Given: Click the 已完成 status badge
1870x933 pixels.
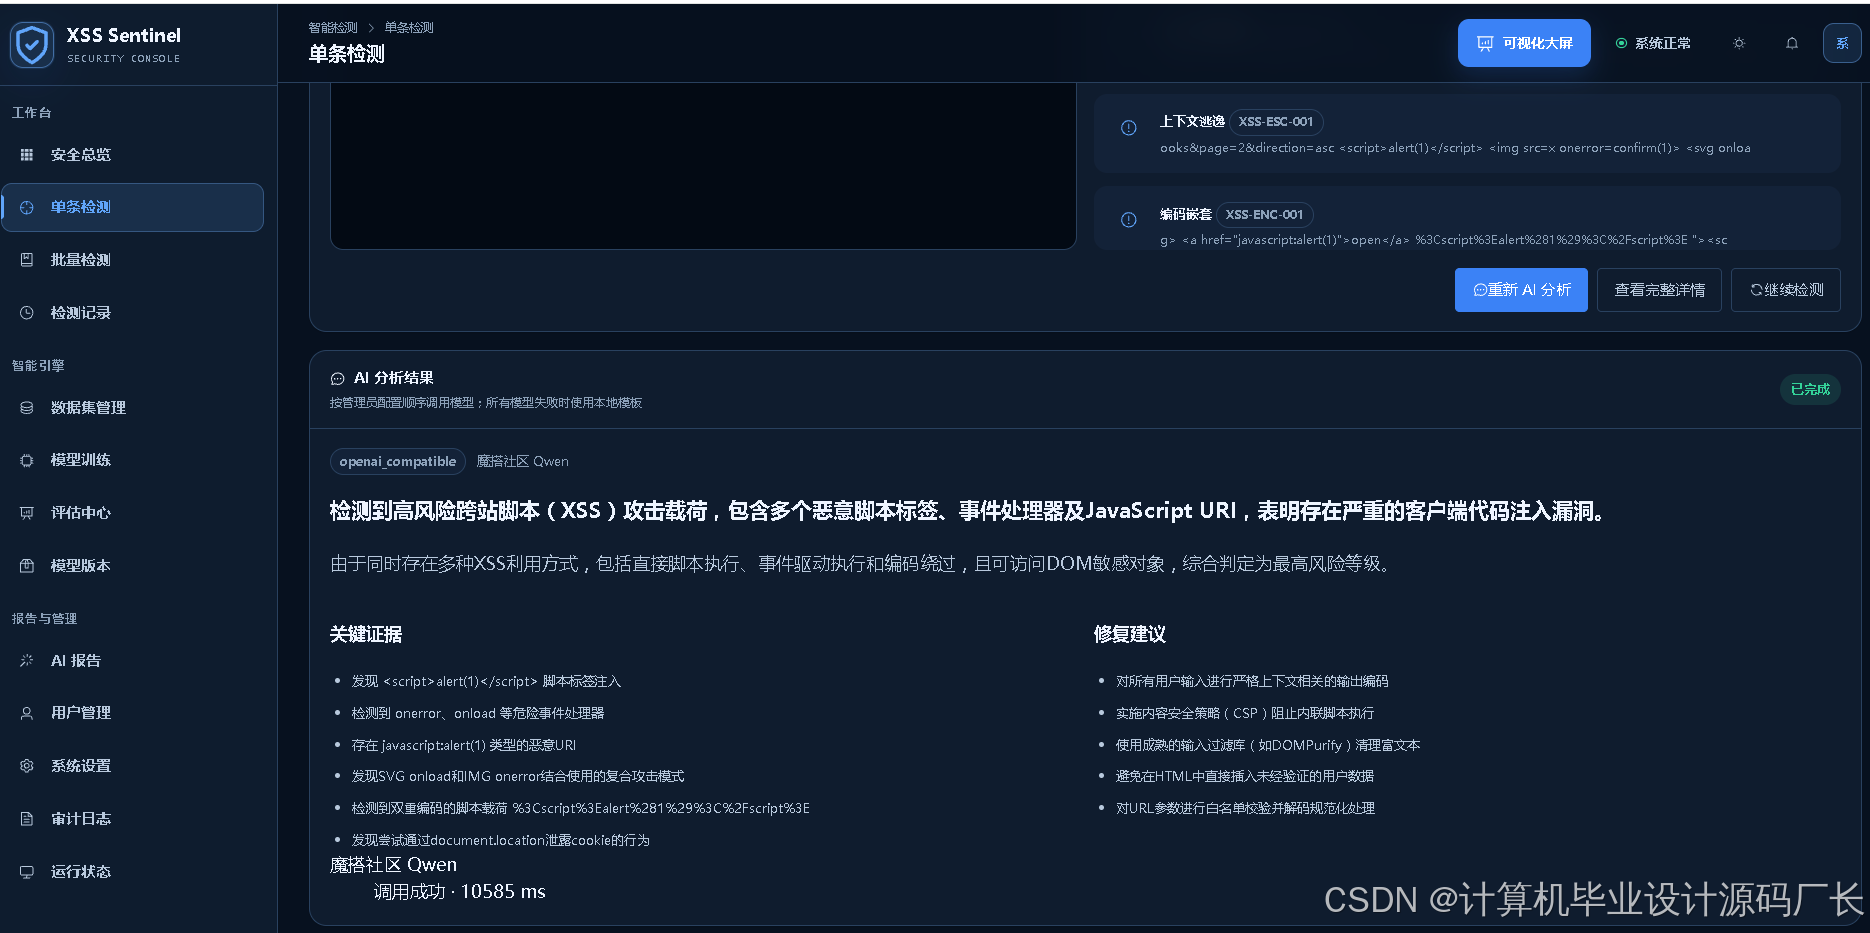Looking at the screenshot, I should click(1810, 390).
